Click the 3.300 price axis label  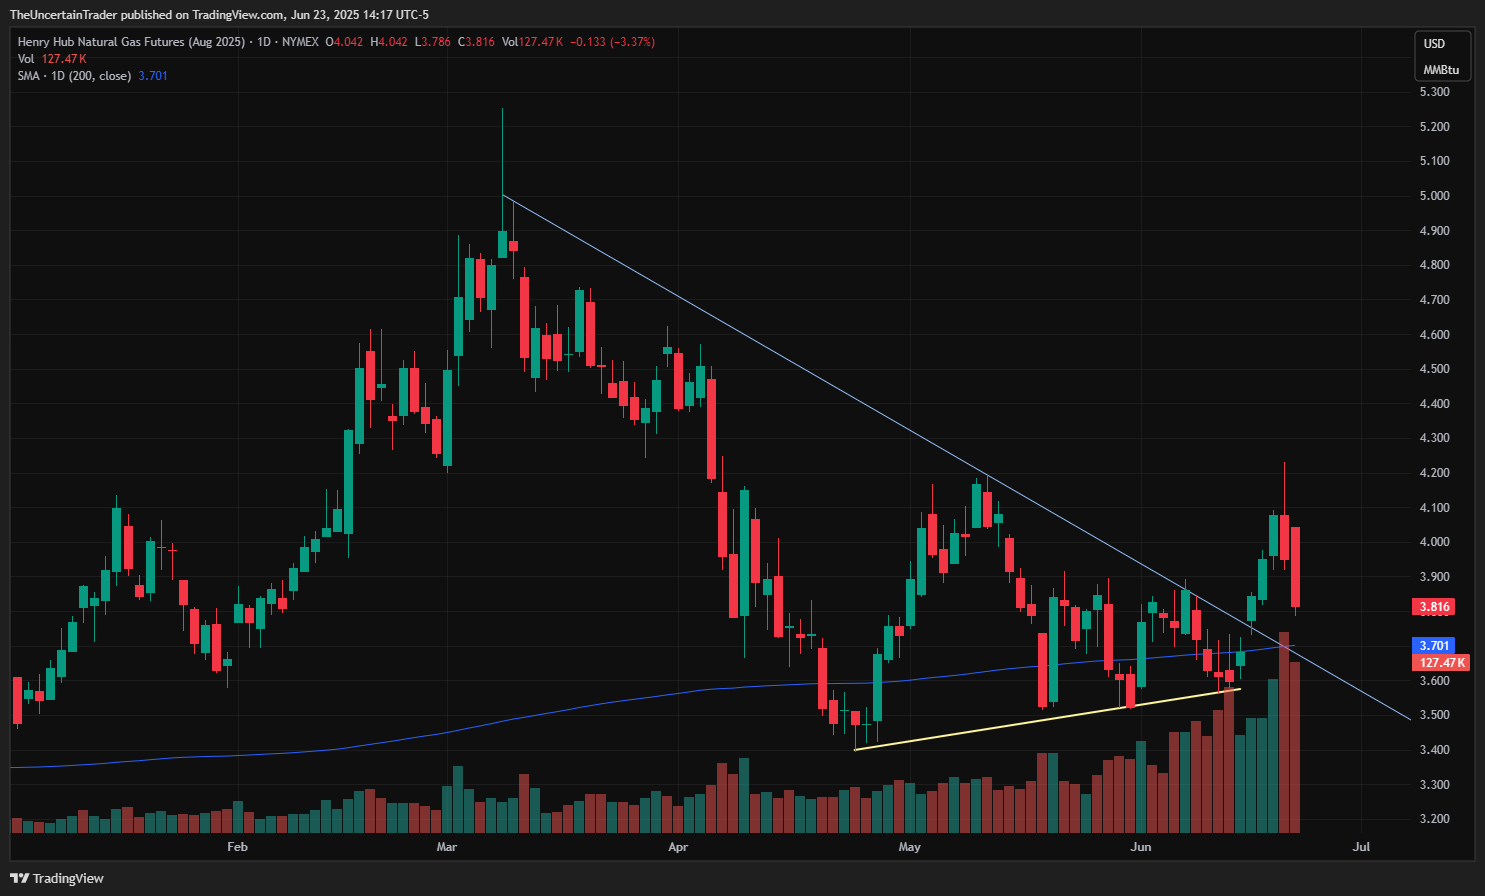pos(1435,785)
